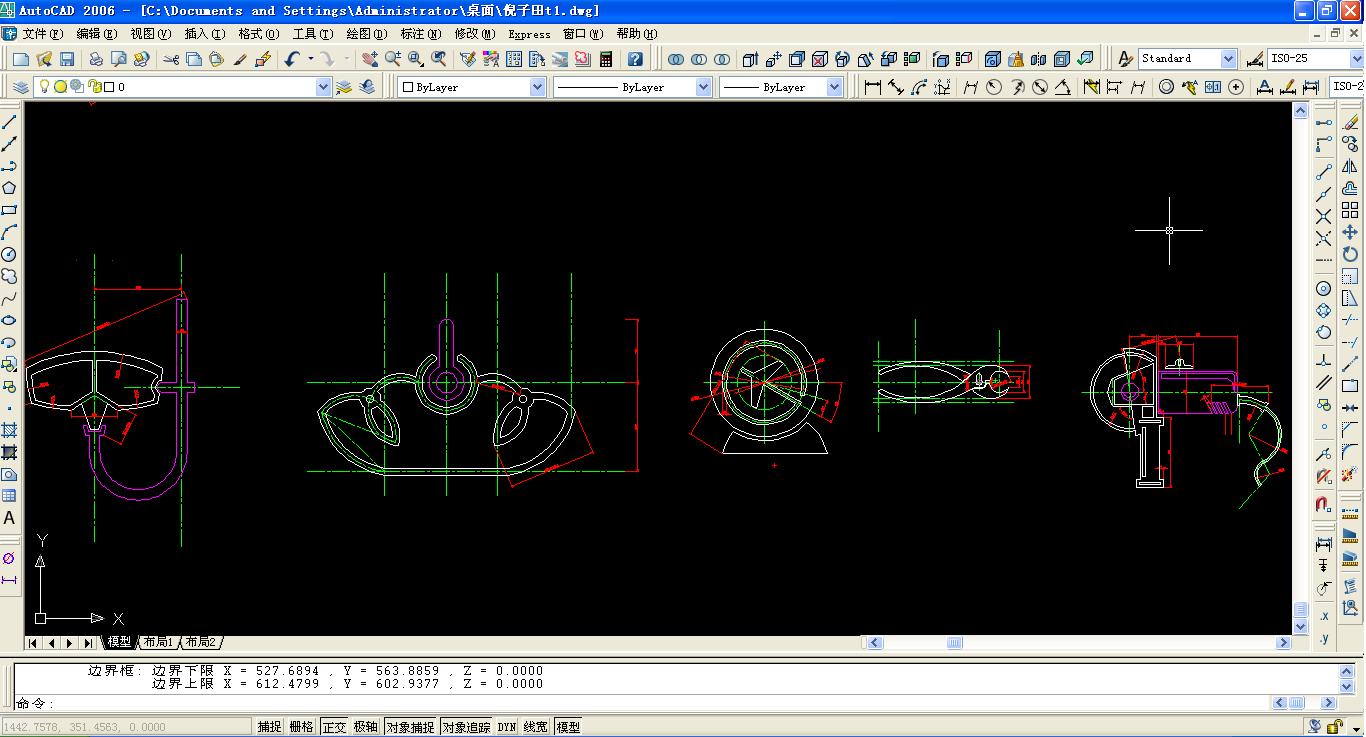The image size is (1366, 737).
Task: Toggle 正交 ortho mode in status bar
Action: (x=334, y=727)
